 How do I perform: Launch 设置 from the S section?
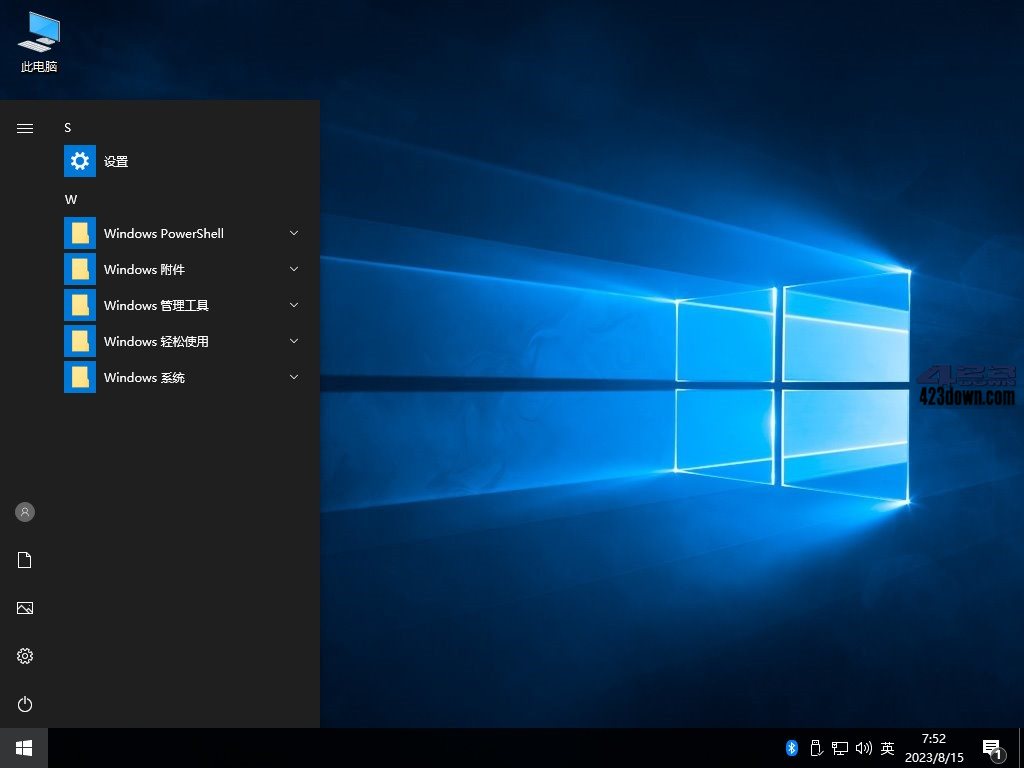pos(117,161)
